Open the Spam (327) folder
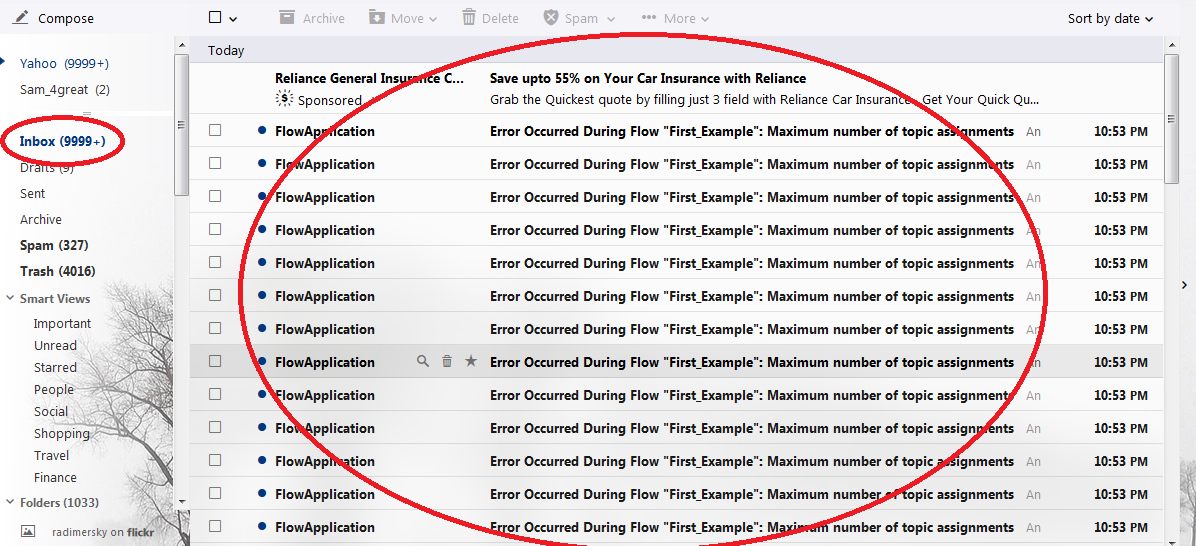The image size is (1196, 546). (54, 246)
